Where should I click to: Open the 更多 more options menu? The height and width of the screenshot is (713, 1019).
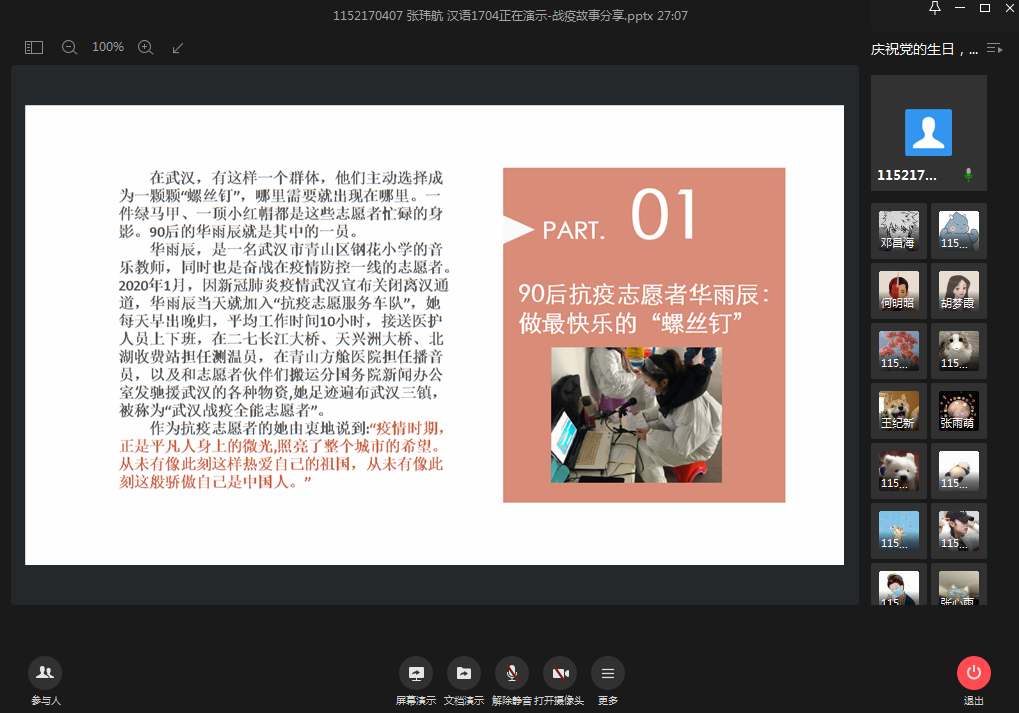607,680
